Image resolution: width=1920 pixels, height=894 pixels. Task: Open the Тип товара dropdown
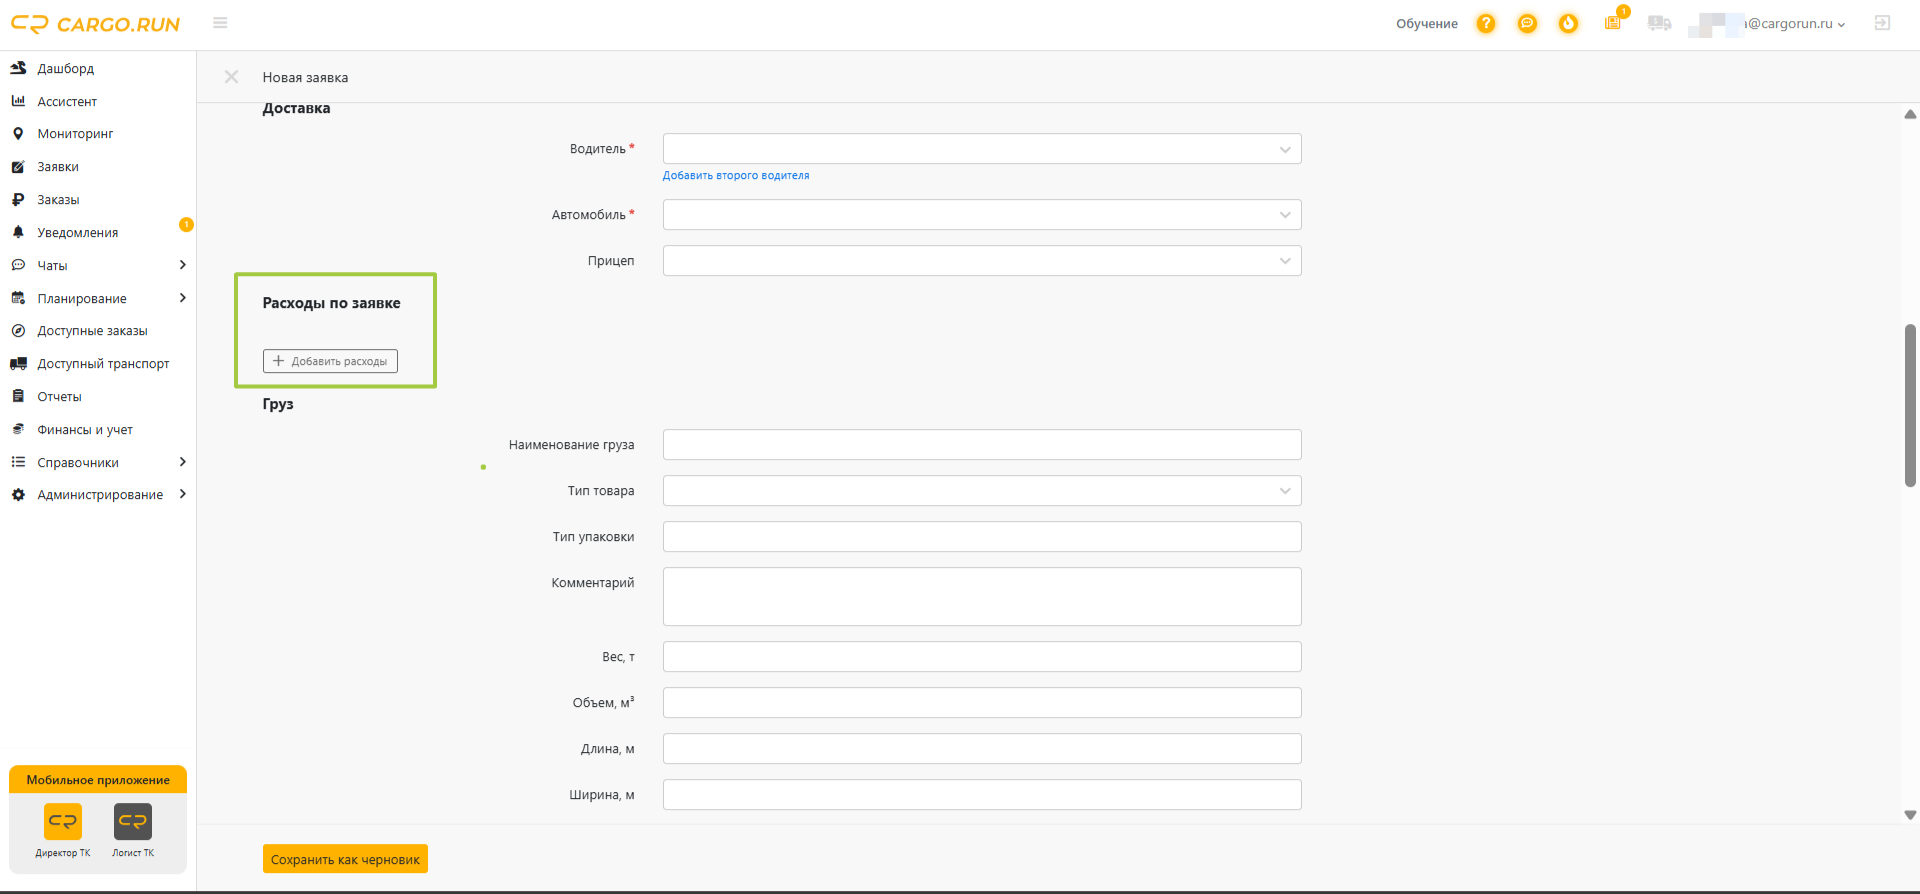(x=982, y=491)
